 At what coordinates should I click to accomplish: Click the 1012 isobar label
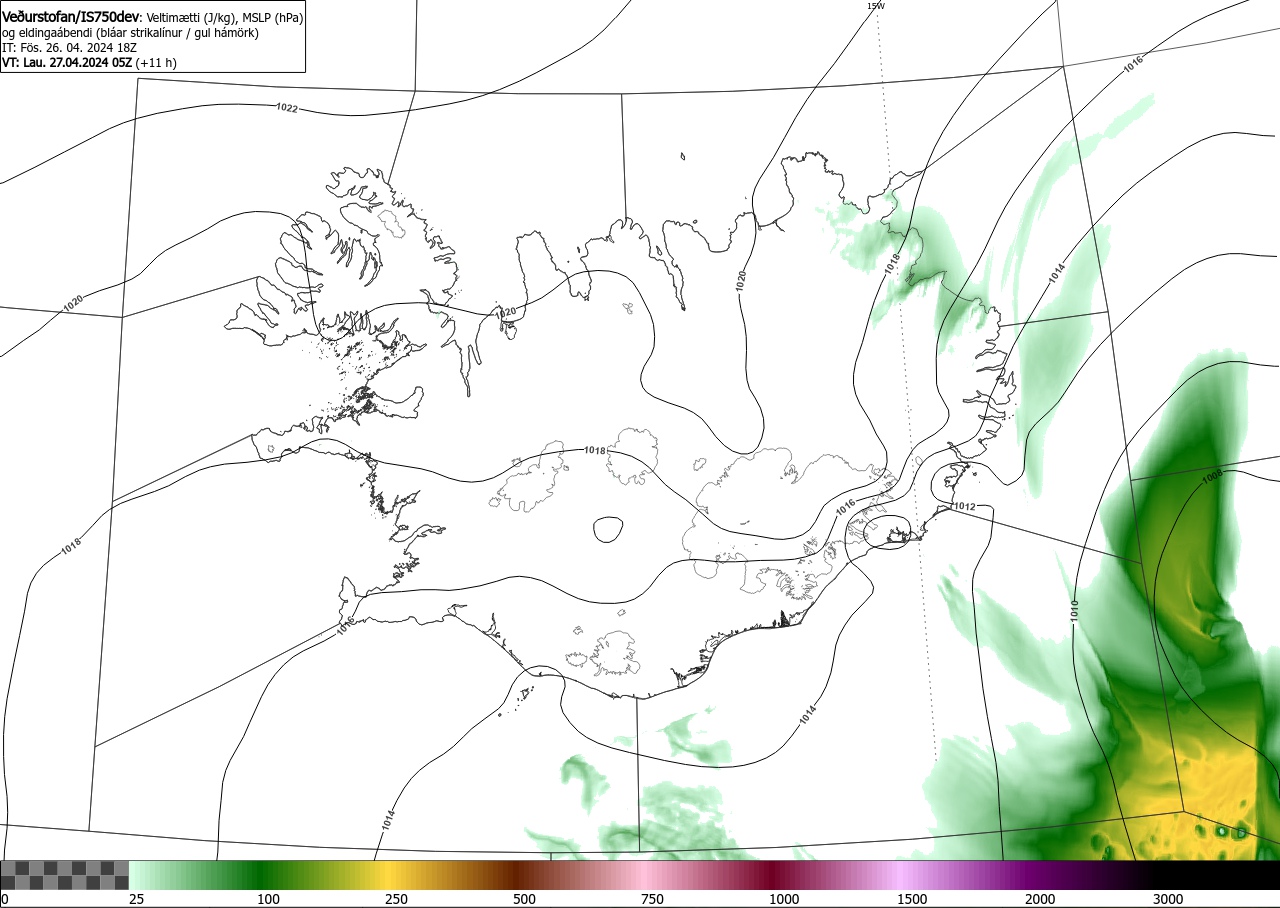pyautogui.click(x=964, y=507)
